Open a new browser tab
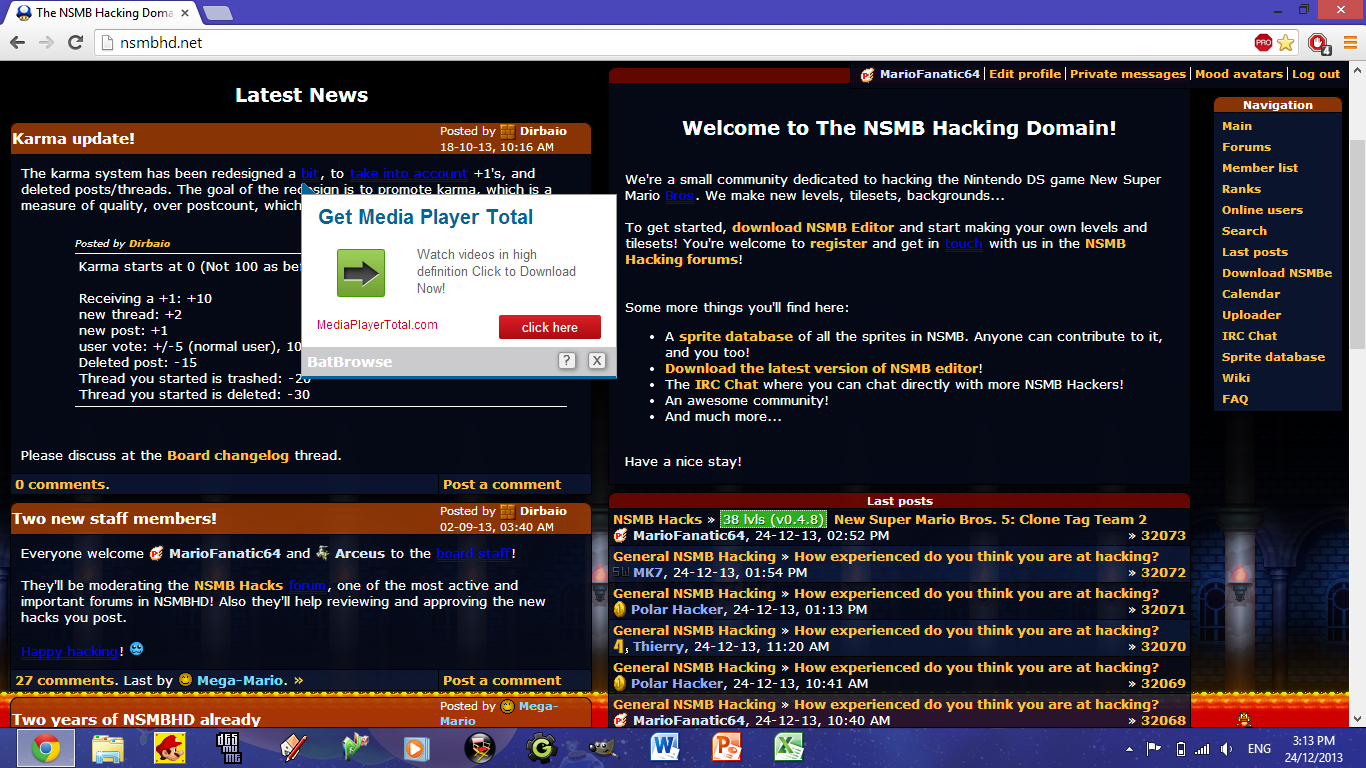Viewport: 1366px width, 768px height. click(x=217, y=13)
